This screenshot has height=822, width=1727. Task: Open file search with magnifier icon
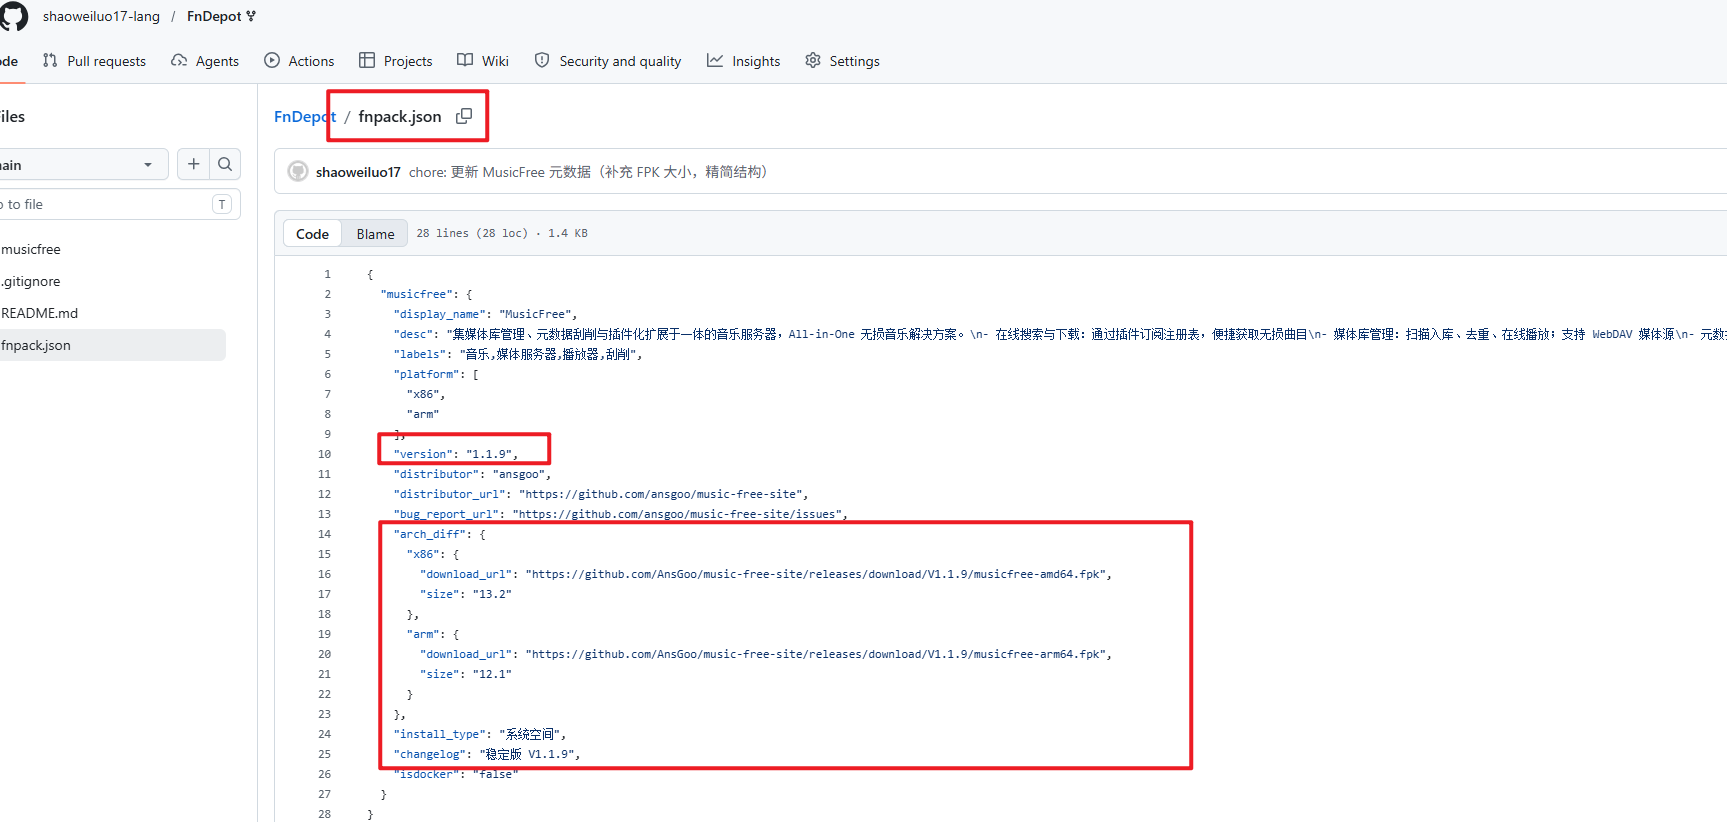[x=225, y=164]
